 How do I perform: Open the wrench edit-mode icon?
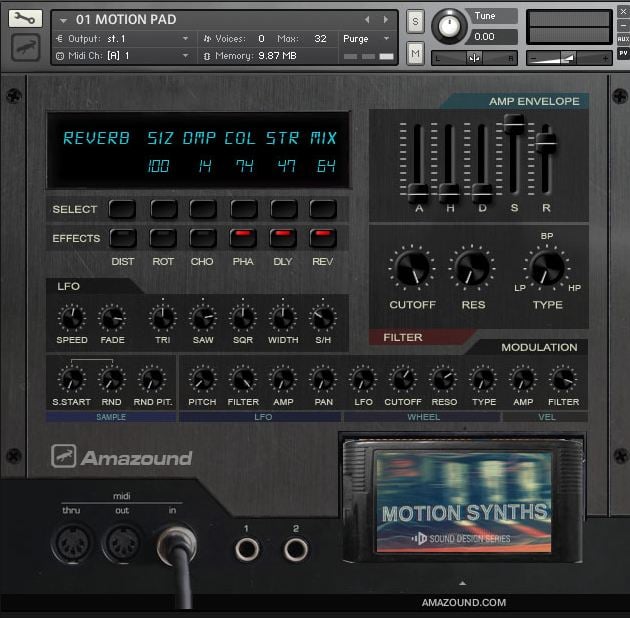(x=25, y=18)
